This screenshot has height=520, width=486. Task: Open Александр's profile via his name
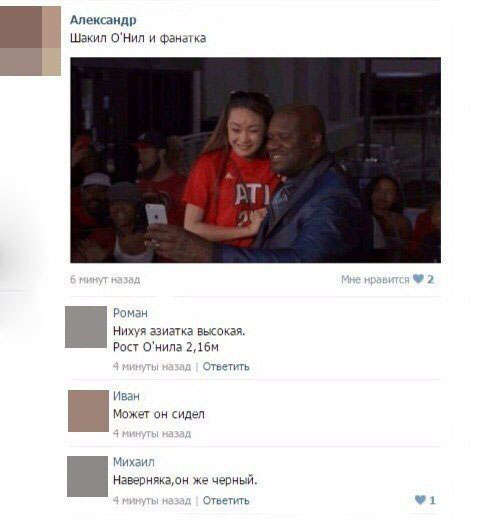pyautogui.click(x=103, y=20)
